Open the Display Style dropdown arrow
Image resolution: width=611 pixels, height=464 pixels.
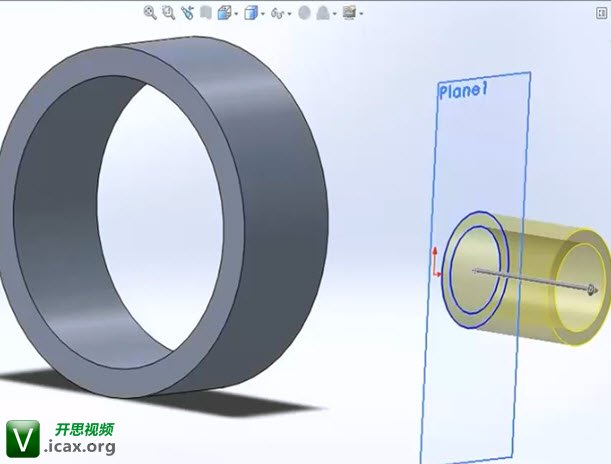click(x=263, y=14)
